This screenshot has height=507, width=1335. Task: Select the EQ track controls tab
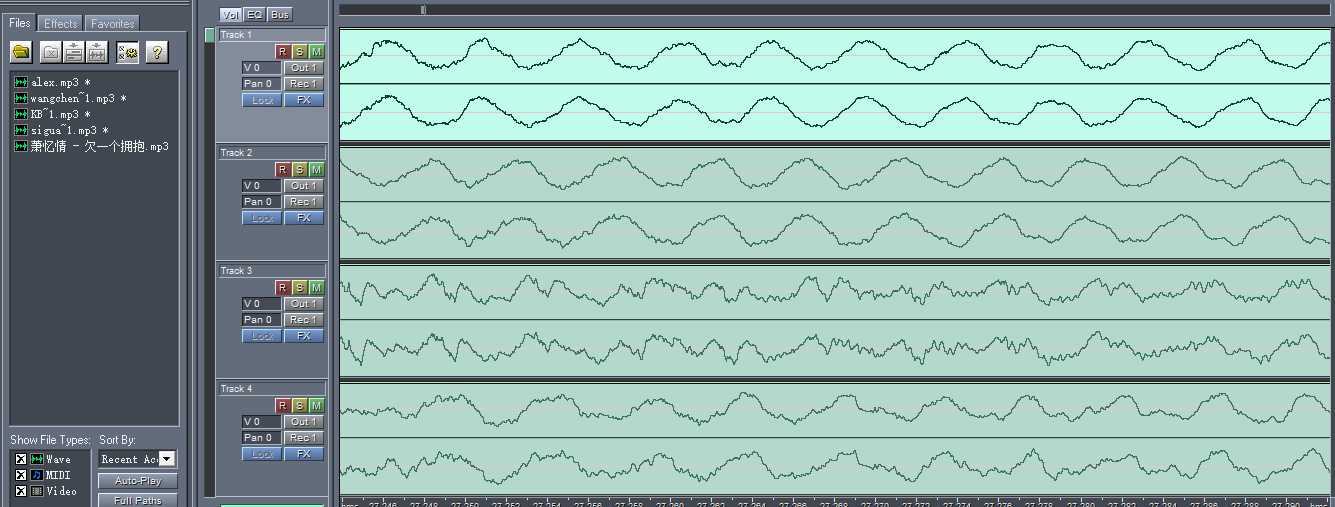(x=255, y=14)
